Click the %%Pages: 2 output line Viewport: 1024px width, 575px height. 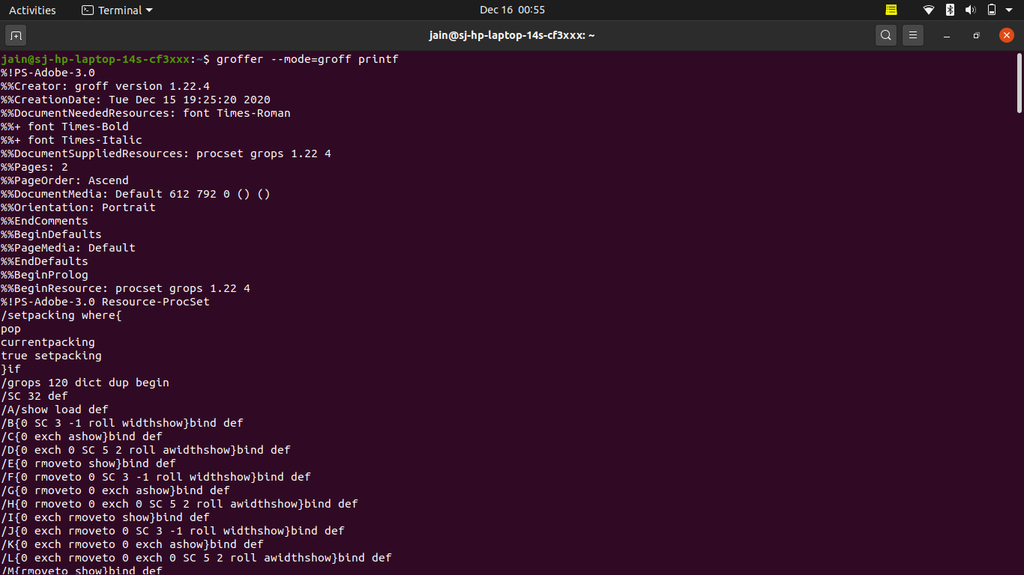point(34,167)
